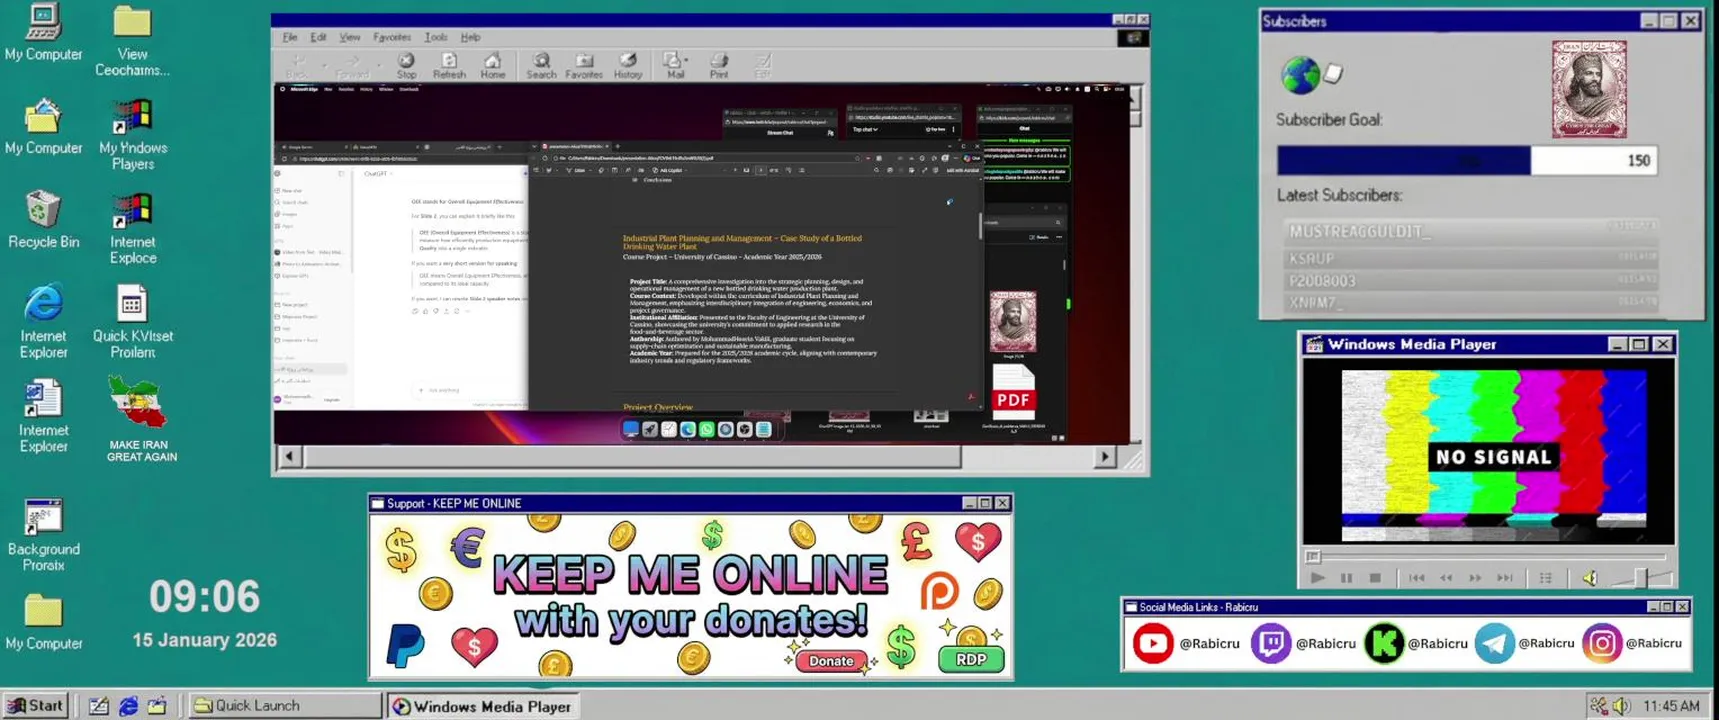The width and height of the screenshot is (1719, 720).
Task: Click the Forward arrow toolbar icon
Action: [x=352, y=66]
